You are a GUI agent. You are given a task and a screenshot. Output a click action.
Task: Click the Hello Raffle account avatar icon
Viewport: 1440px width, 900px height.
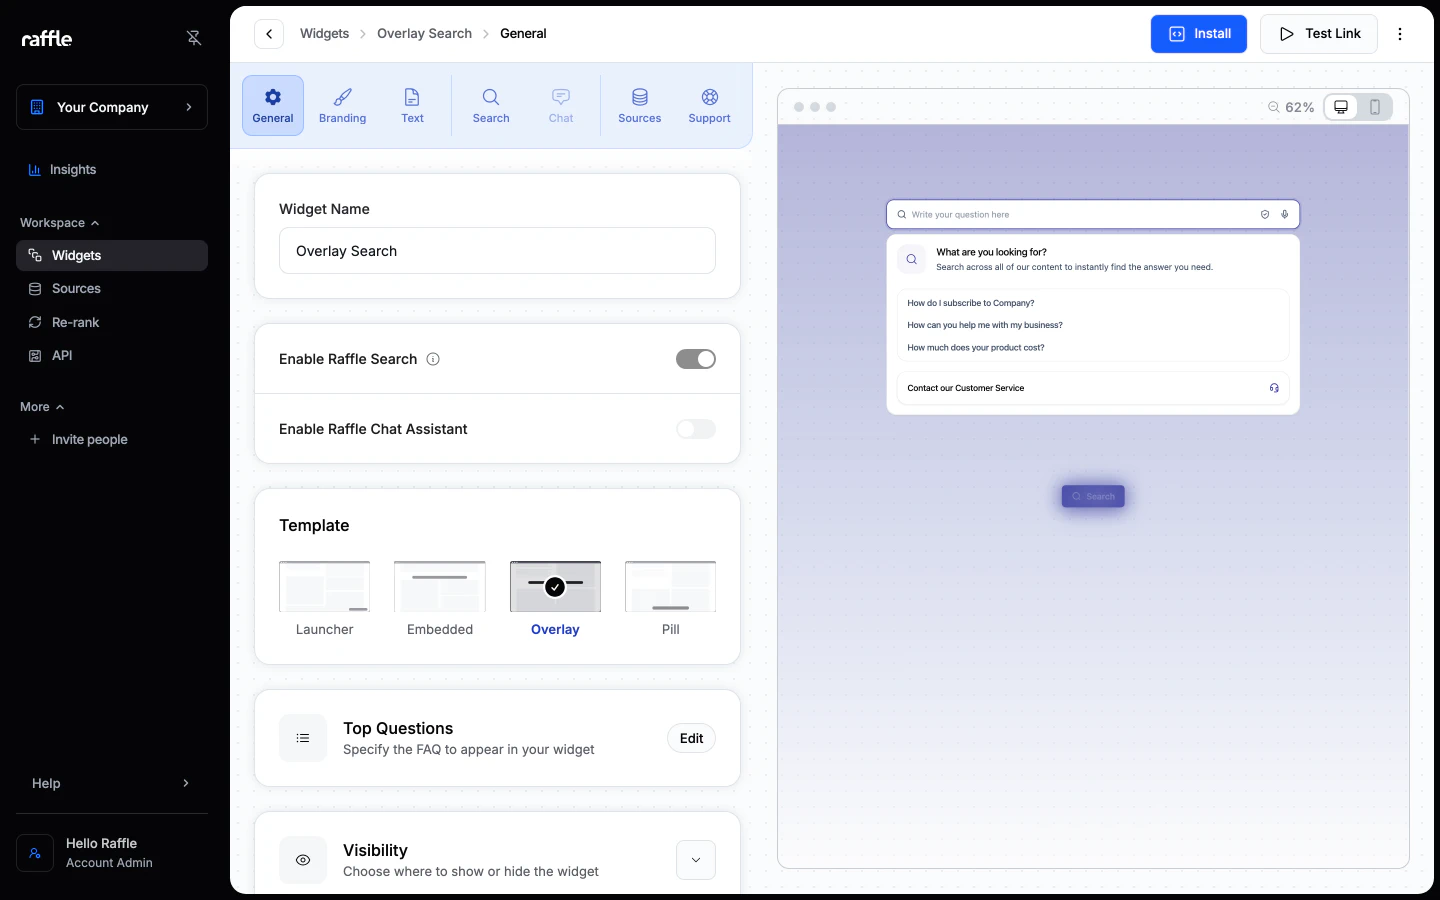(x=35, y=853)
